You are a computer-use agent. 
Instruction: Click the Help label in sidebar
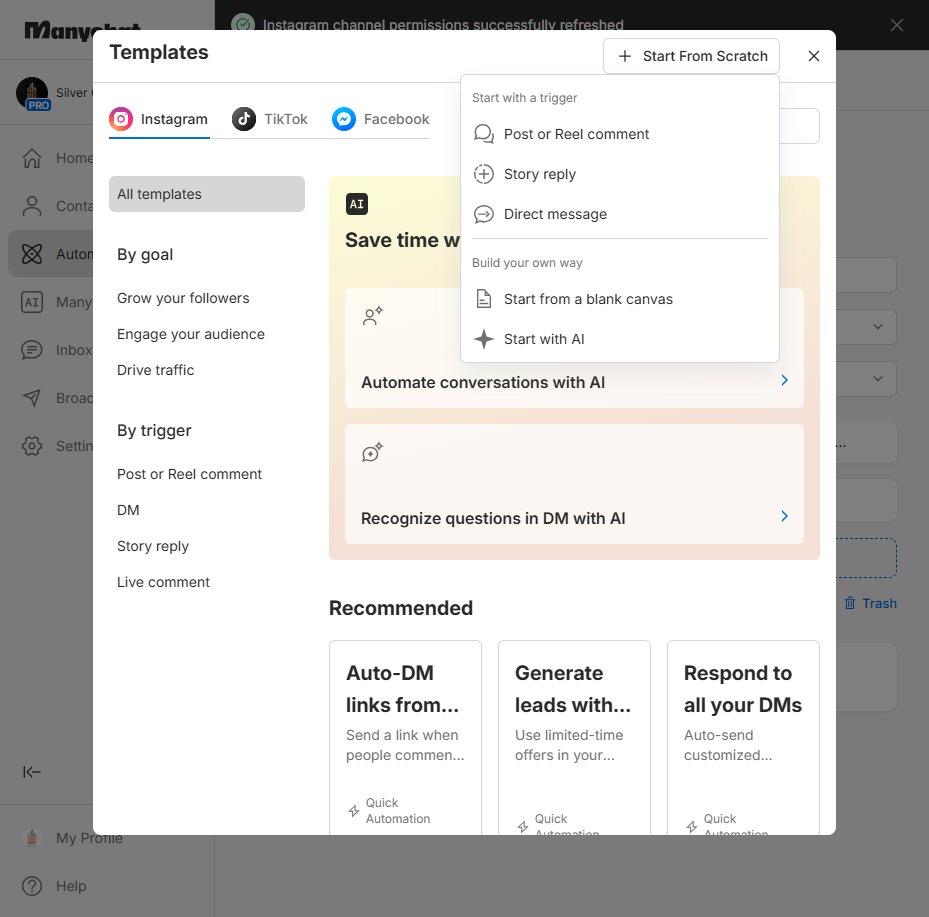pos(71,886)
